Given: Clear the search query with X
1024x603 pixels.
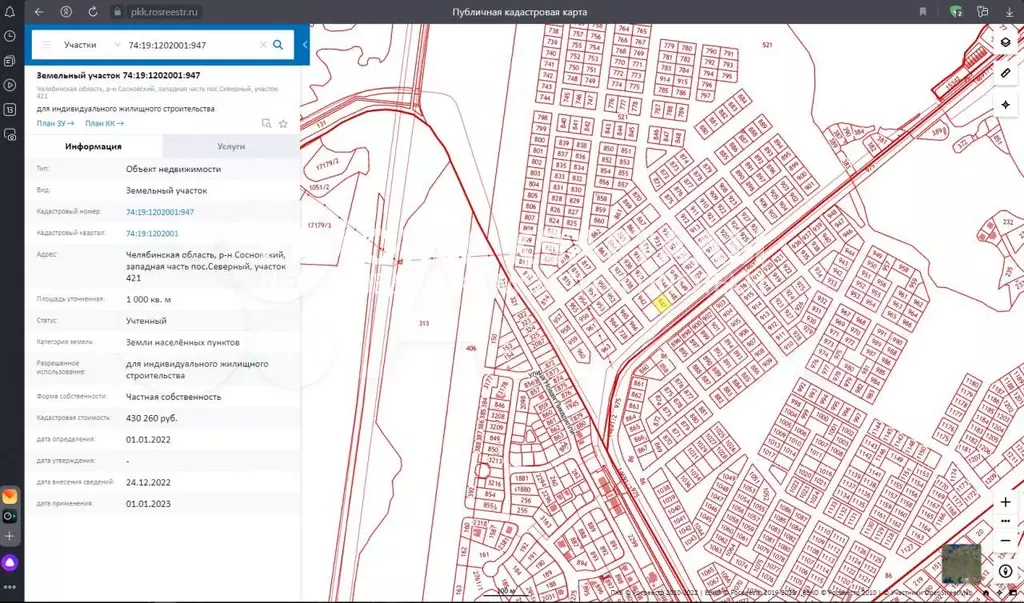Looking at the screenshot, I should 263,45.
